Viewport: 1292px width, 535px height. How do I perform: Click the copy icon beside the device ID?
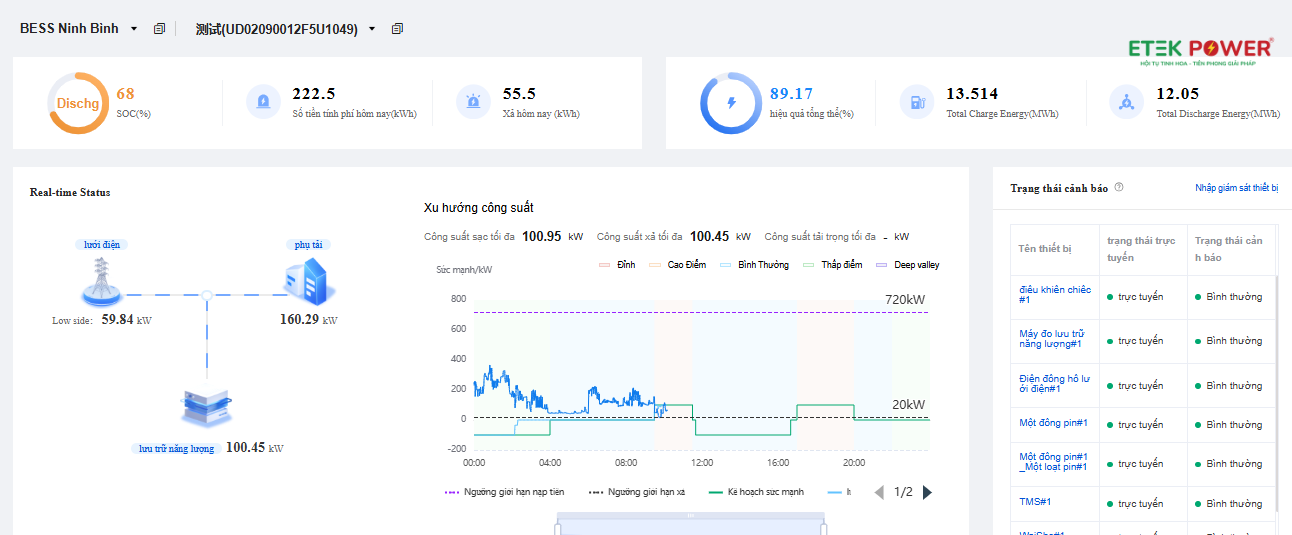(397, 29)
